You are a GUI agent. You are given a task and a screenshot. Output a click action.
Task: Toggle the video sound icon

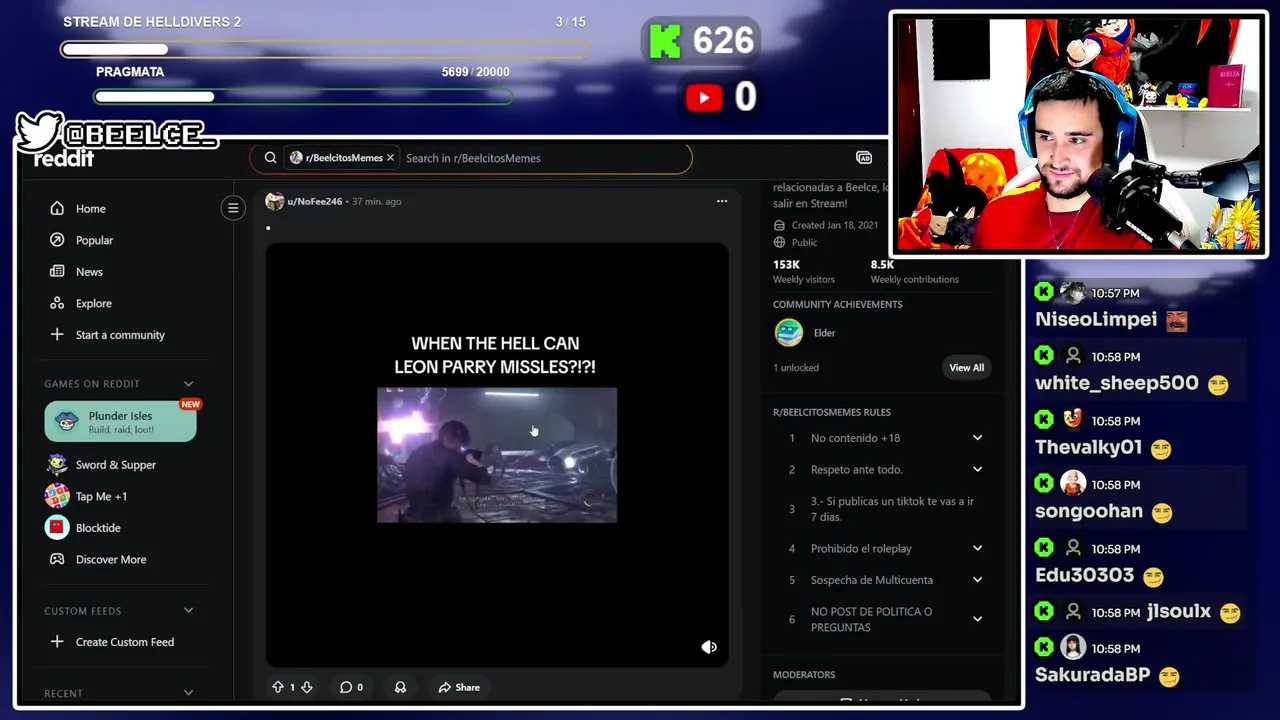click(709, 647)
